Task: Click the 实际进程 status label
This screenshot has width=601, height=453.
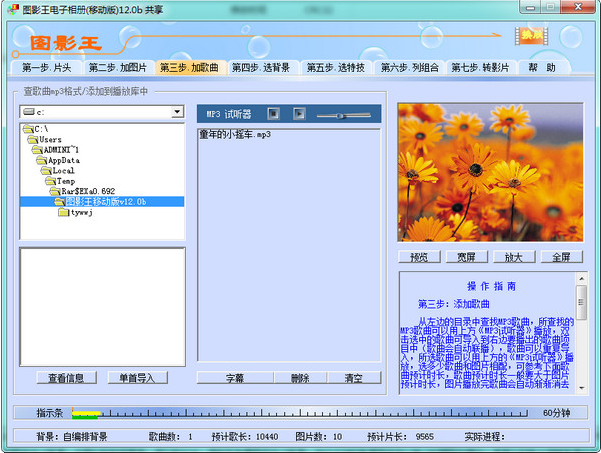Action: [x=484, y=436]
